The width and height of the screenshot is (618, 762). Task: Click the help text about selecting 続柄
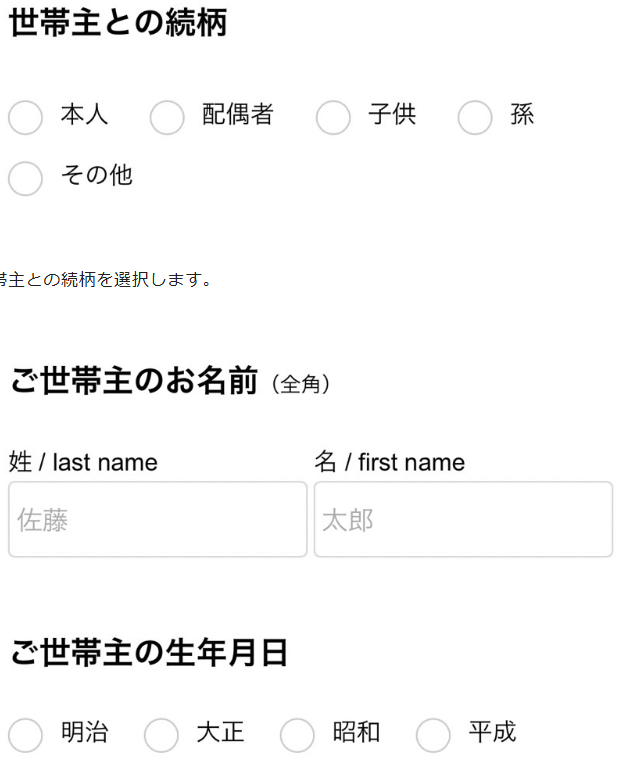point(105,280)
